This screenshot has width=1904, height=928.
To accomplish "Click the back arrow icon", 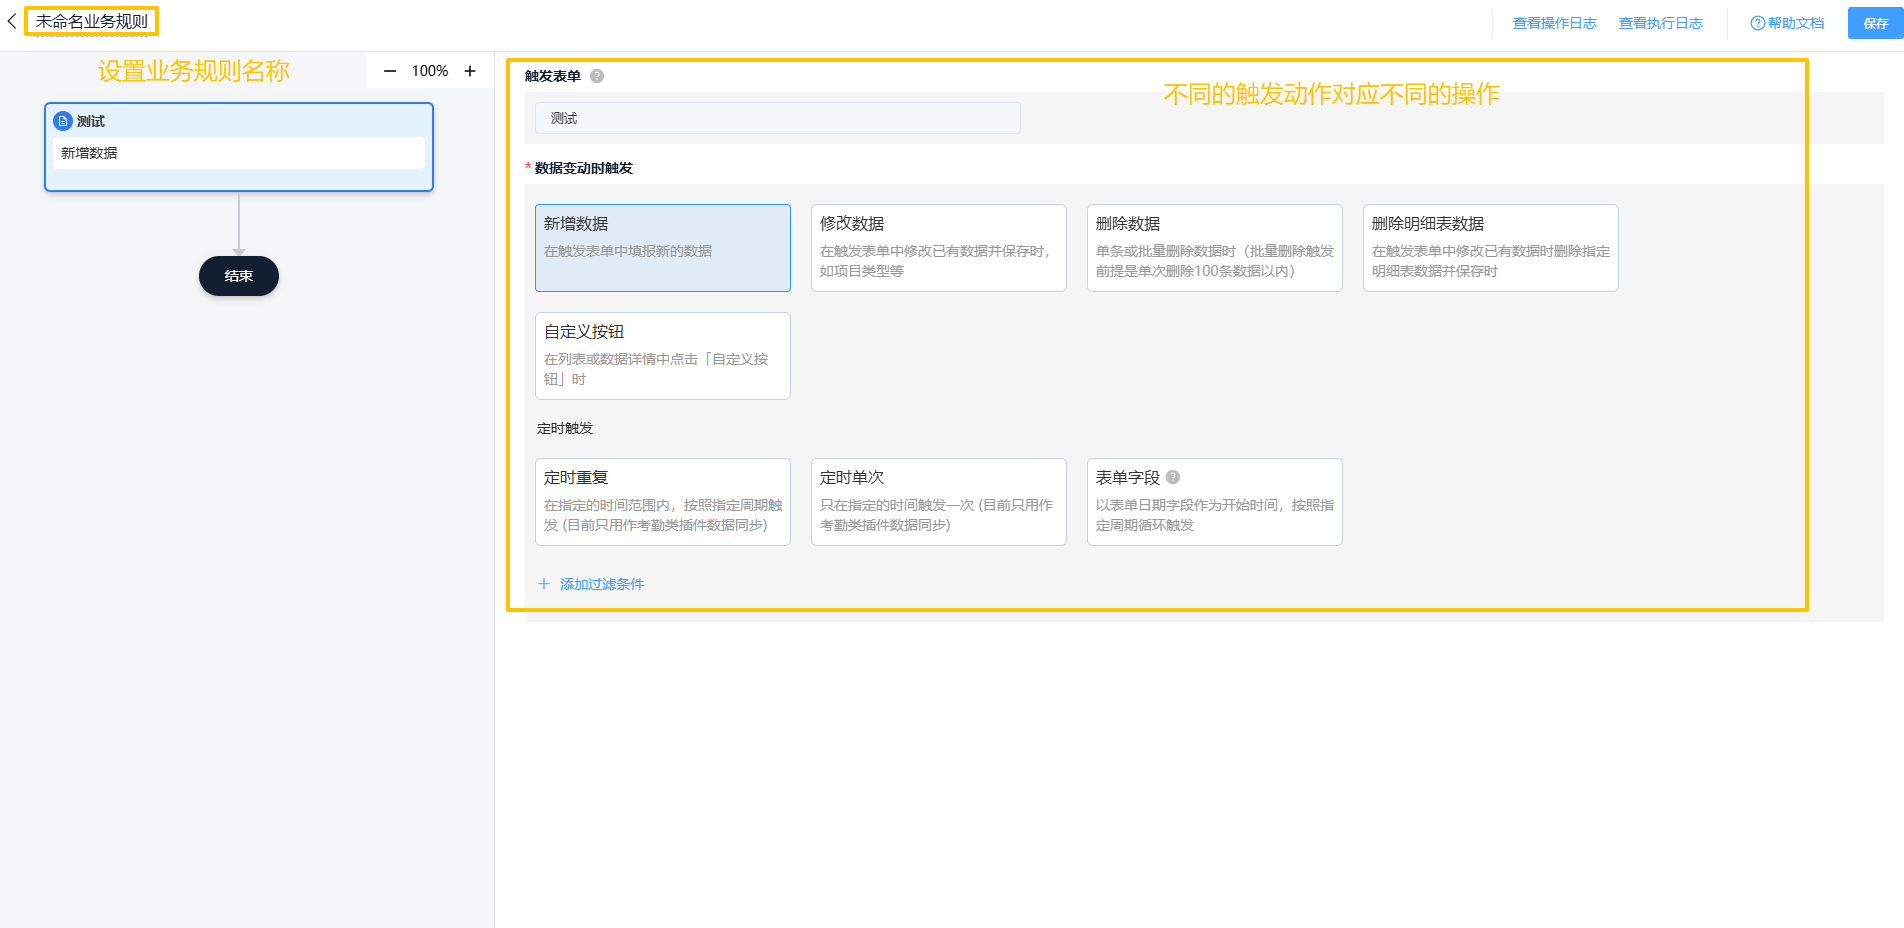I will [12, 21].
